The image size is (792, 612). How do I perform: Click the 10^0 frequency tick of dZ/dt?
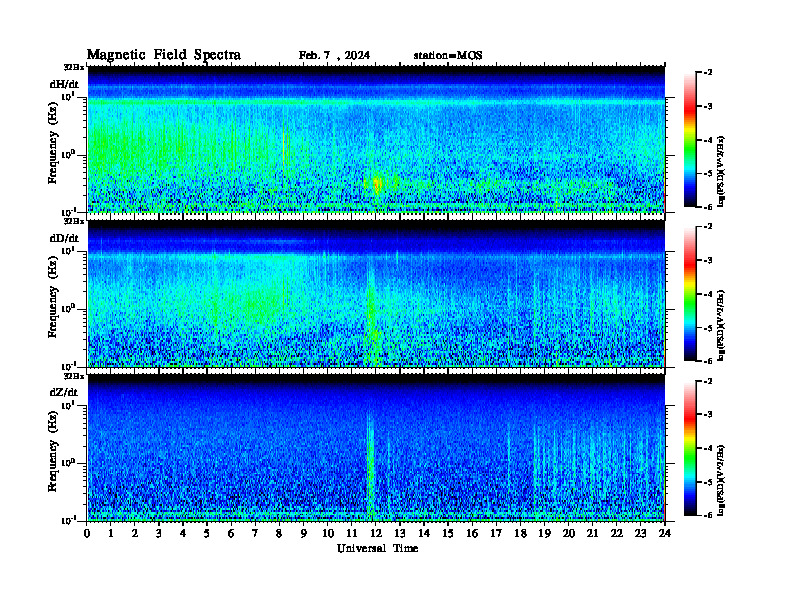[x=69, y=463]
